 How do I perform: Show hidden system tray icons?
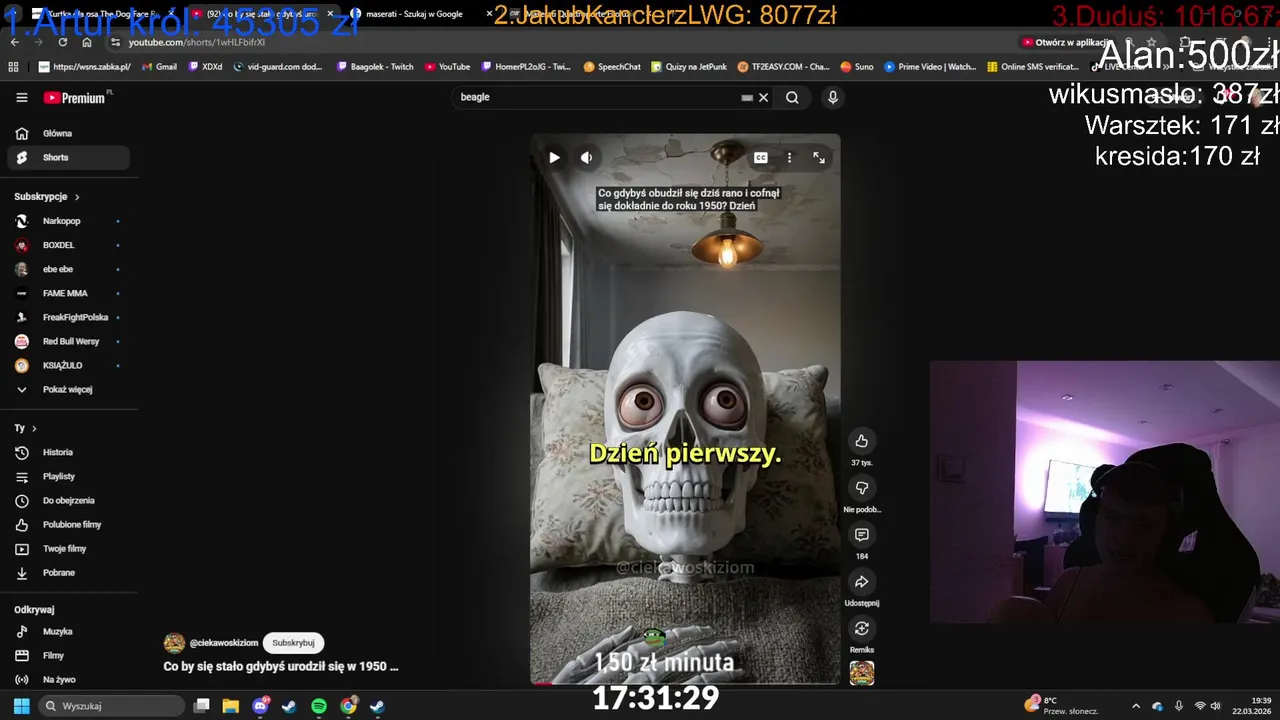click(1135, 706)
